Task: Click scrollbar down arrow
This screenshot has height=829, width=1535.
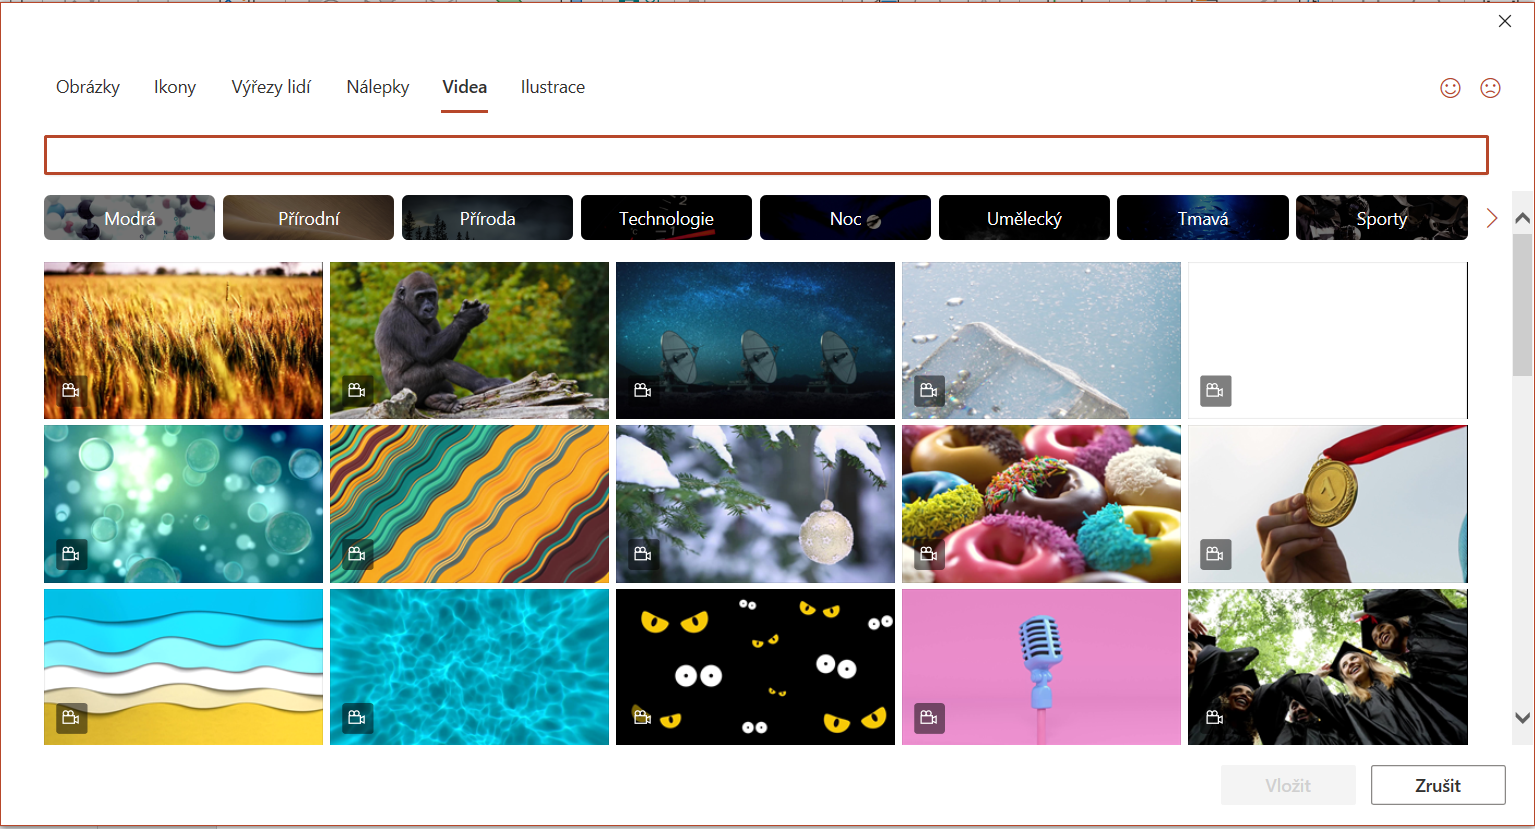Action: point(1522,718)
